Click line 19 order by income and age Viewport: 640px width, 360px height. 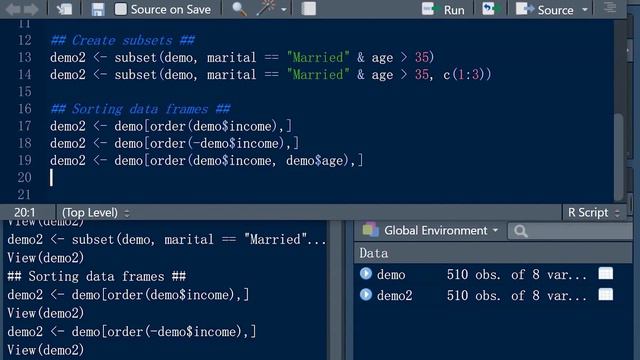point(206,160)
